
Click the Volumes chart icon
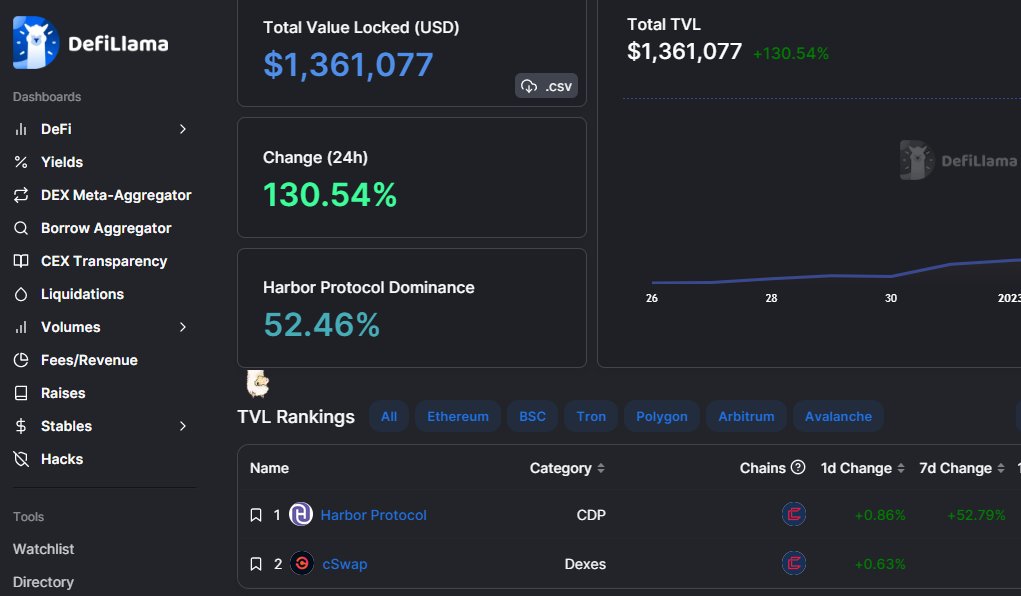pyautogui.click(x=21, y=327)
